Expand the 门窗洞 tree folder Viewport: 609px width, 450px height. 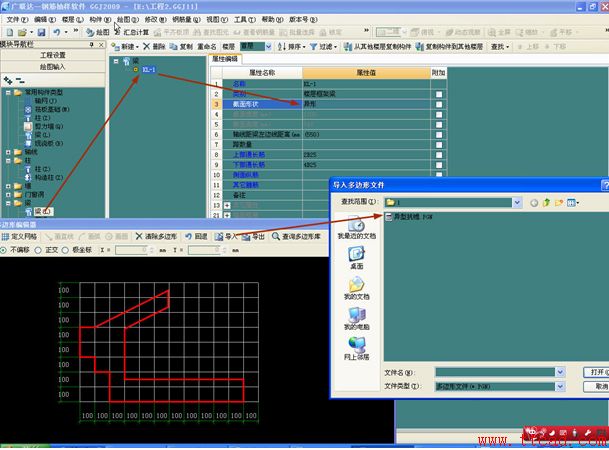click(8, 195)
